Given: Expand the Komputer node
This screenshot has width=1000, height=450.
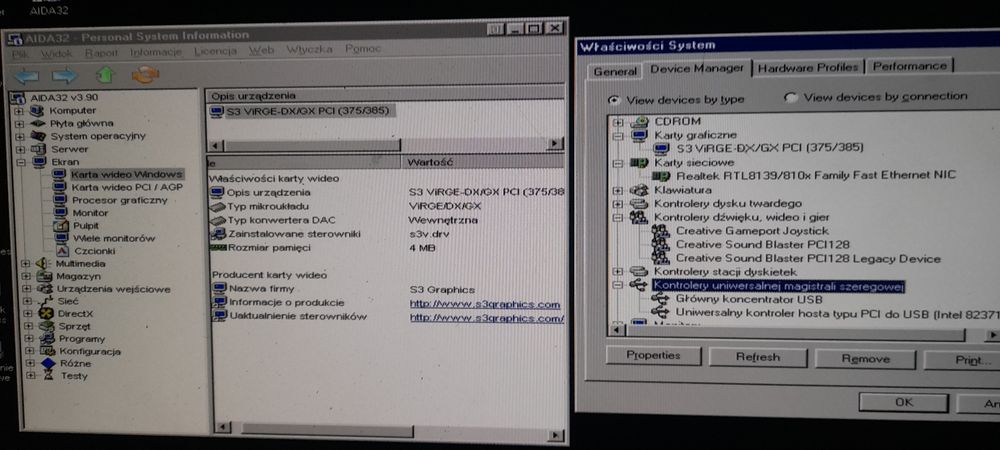Looking at the screenshot, I should (19, 110).
